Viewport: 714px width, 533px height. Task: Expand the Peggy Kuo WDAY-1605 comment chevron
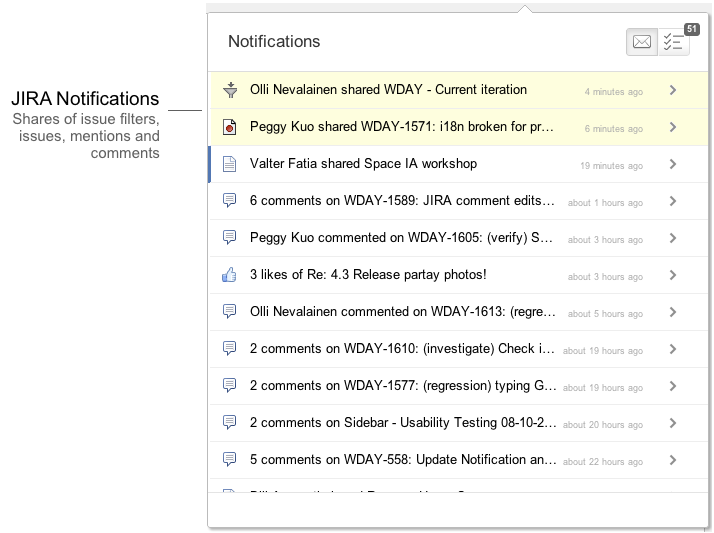pos(673,238)
